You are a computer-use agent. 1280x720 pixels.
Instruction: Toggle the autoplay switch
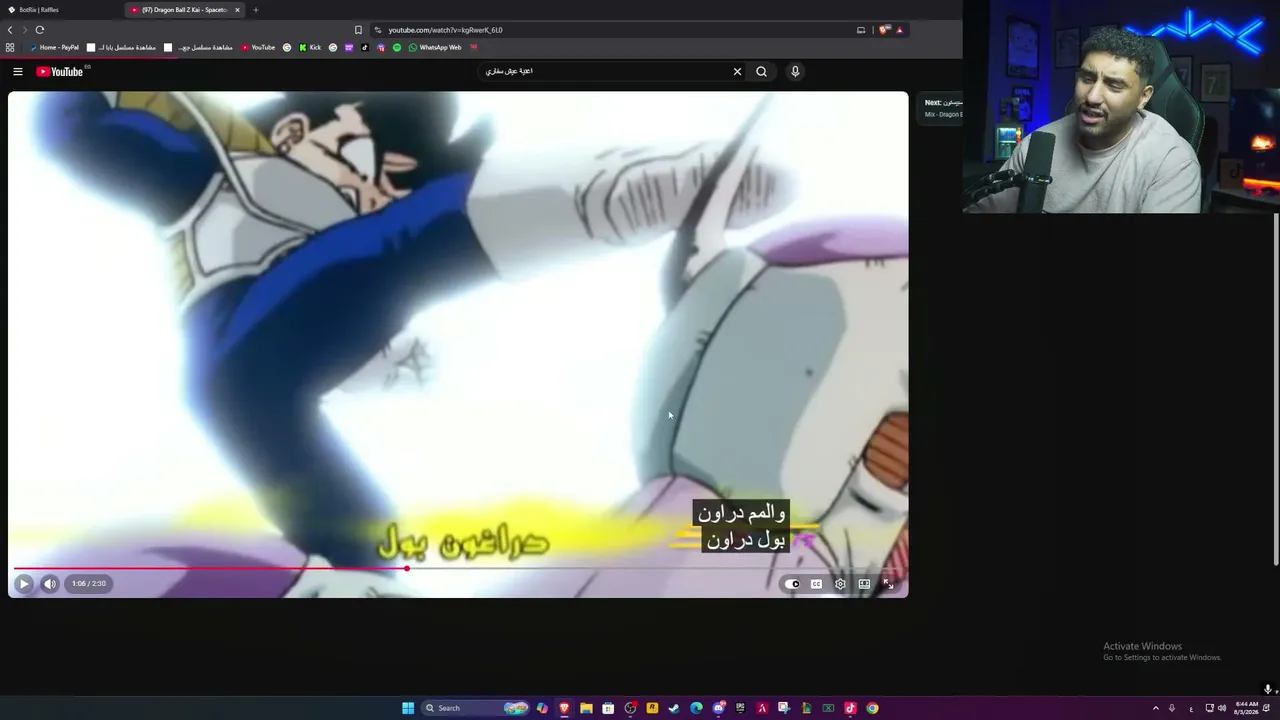pos(793,584)
